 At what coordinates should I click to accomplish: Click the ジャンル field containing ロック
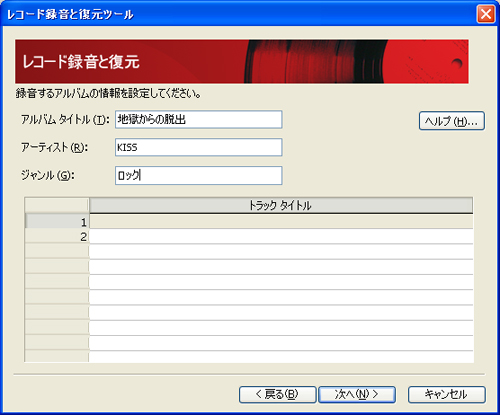[x=199, y=175]
